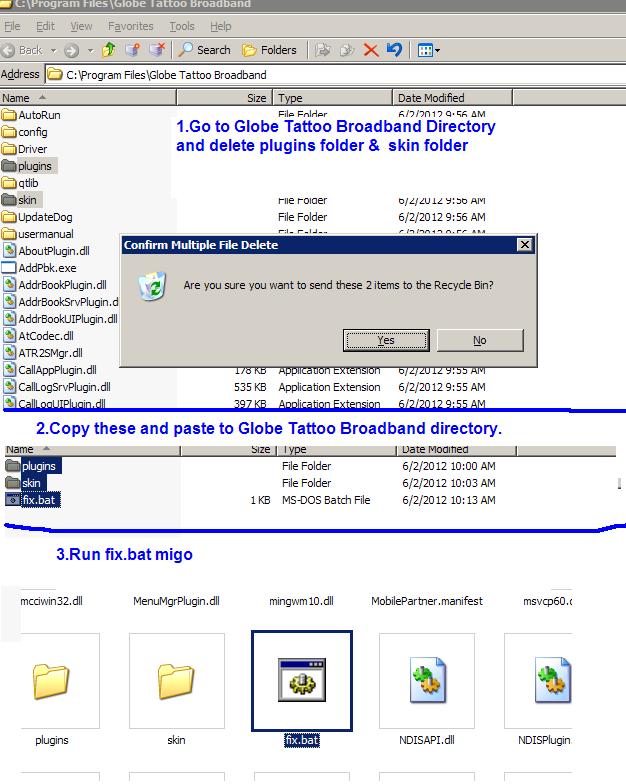
Task: Click the Back navigation arrow icon
Action: (8, 50)
